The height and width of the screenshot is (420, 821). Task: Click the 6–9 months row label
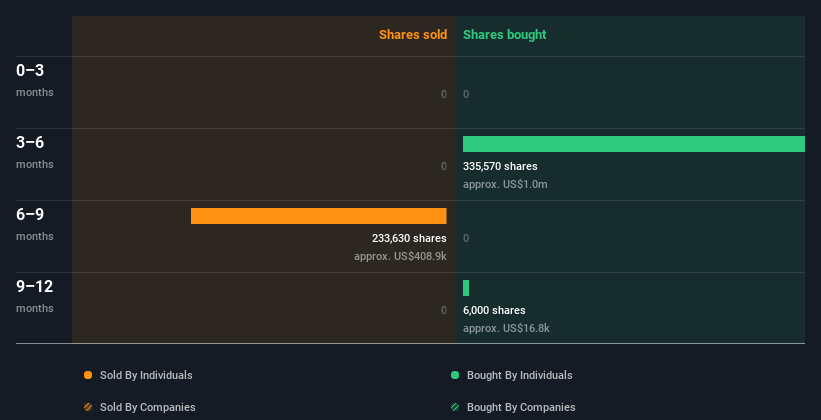coord(35,225)
